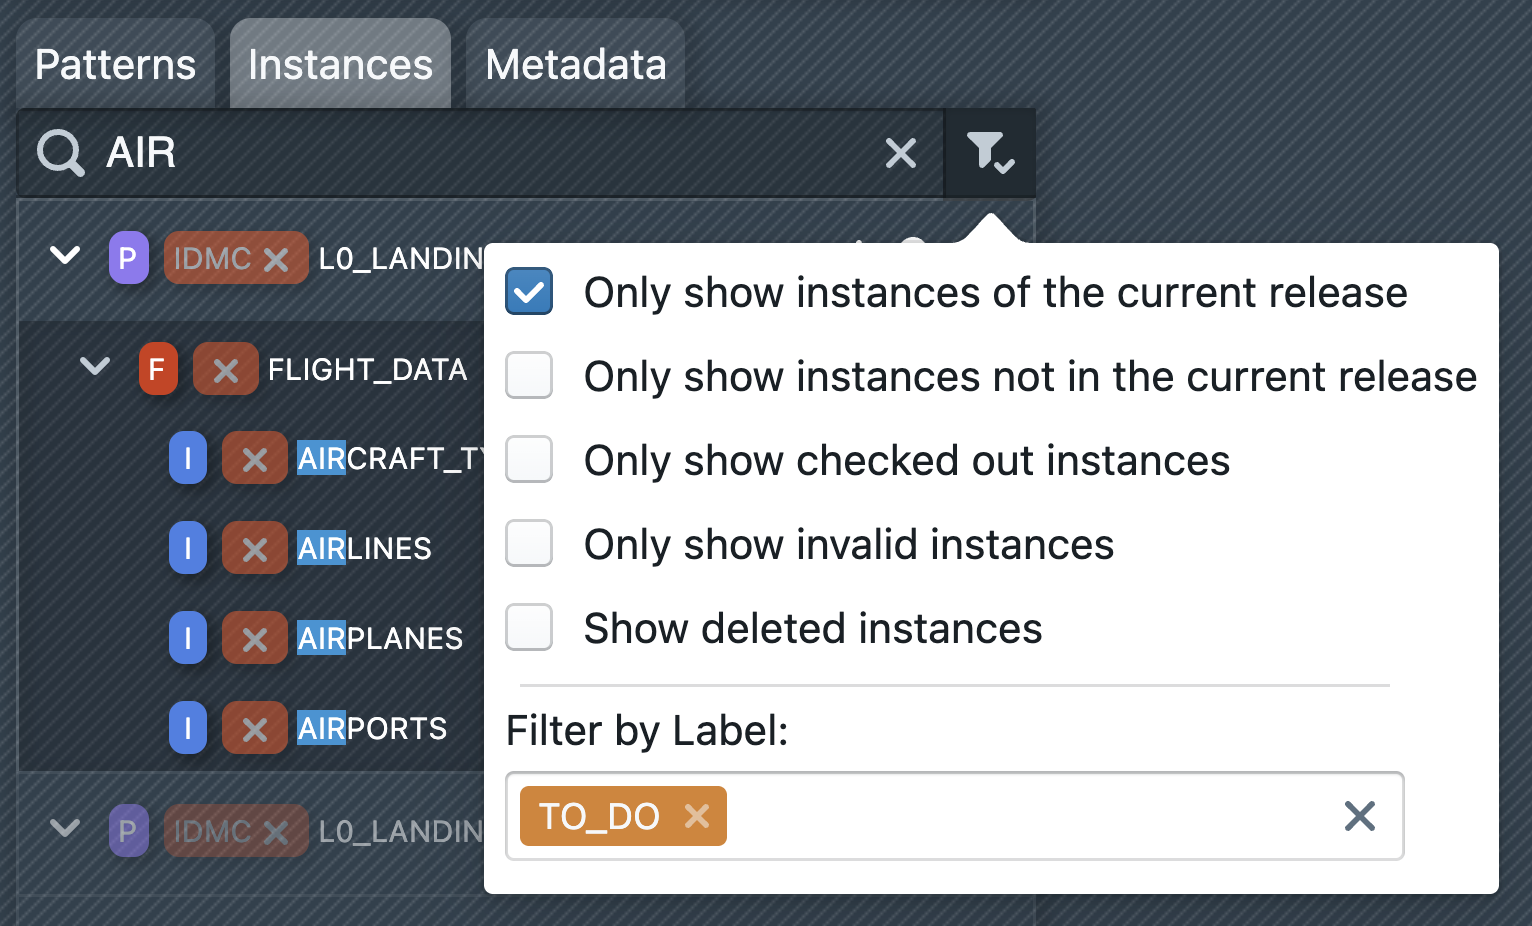
Task: Click the X badge next to AIRPORTS
Action: [254, 728]
